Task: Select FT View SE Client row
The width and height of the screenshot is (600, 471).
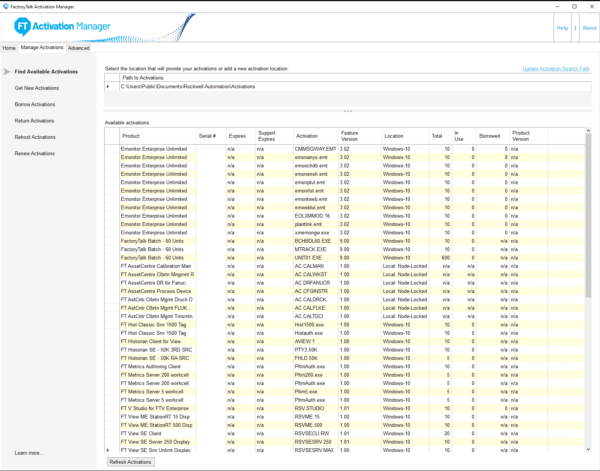Action: (345, 434)
